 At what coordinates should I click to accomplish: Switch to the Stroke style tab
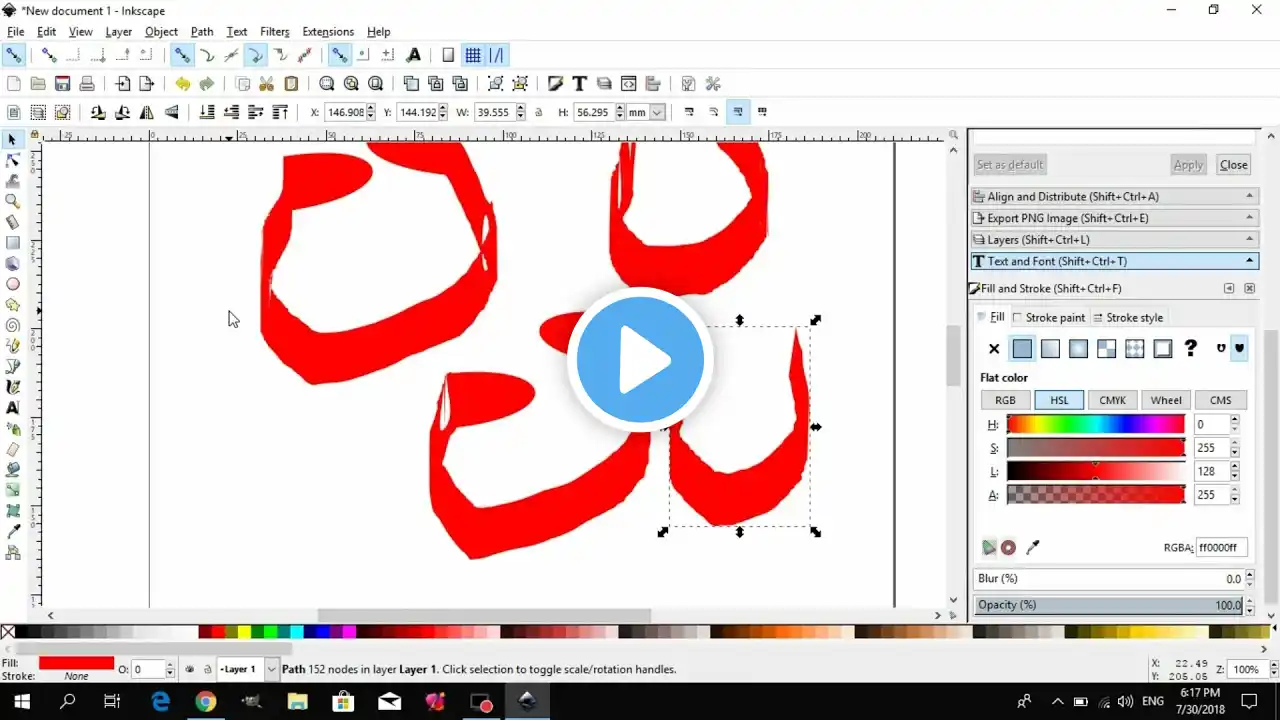[1128, 318]
